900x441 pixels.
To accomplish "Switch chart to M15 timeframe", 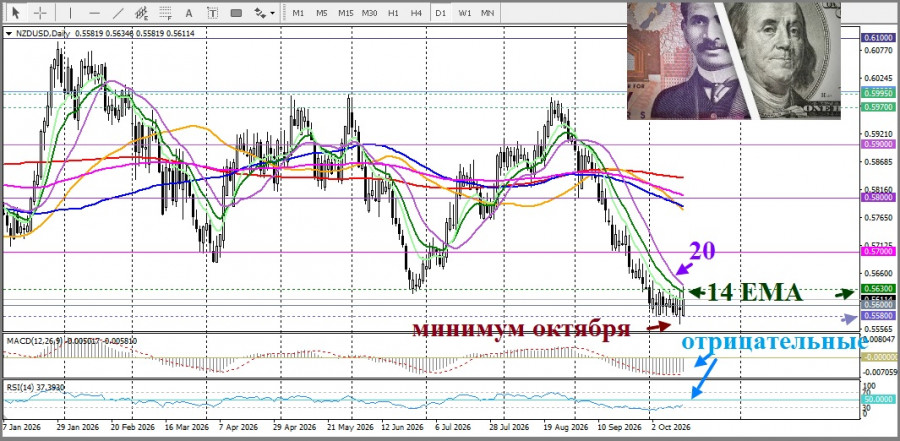I will (x=346, y=13).
